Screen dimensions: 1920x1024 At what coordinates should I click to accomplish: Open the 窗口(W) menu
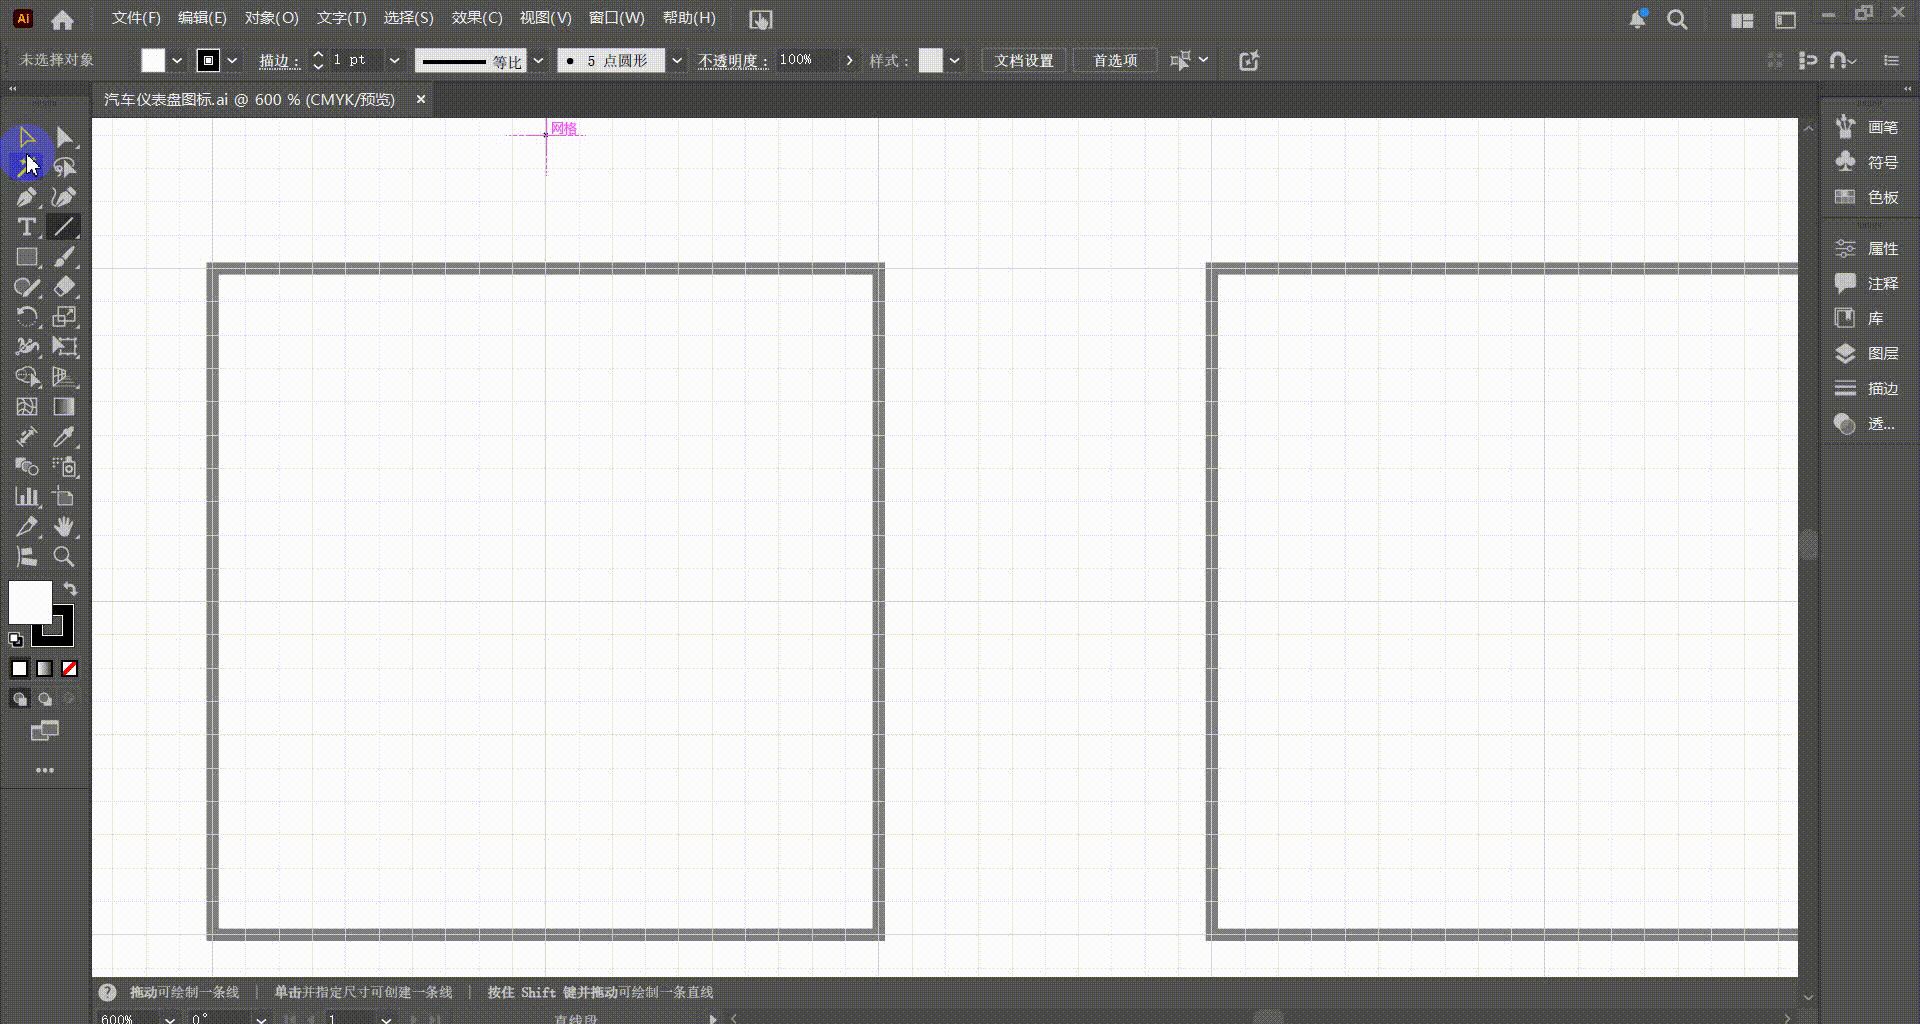[x=617, y=18]
